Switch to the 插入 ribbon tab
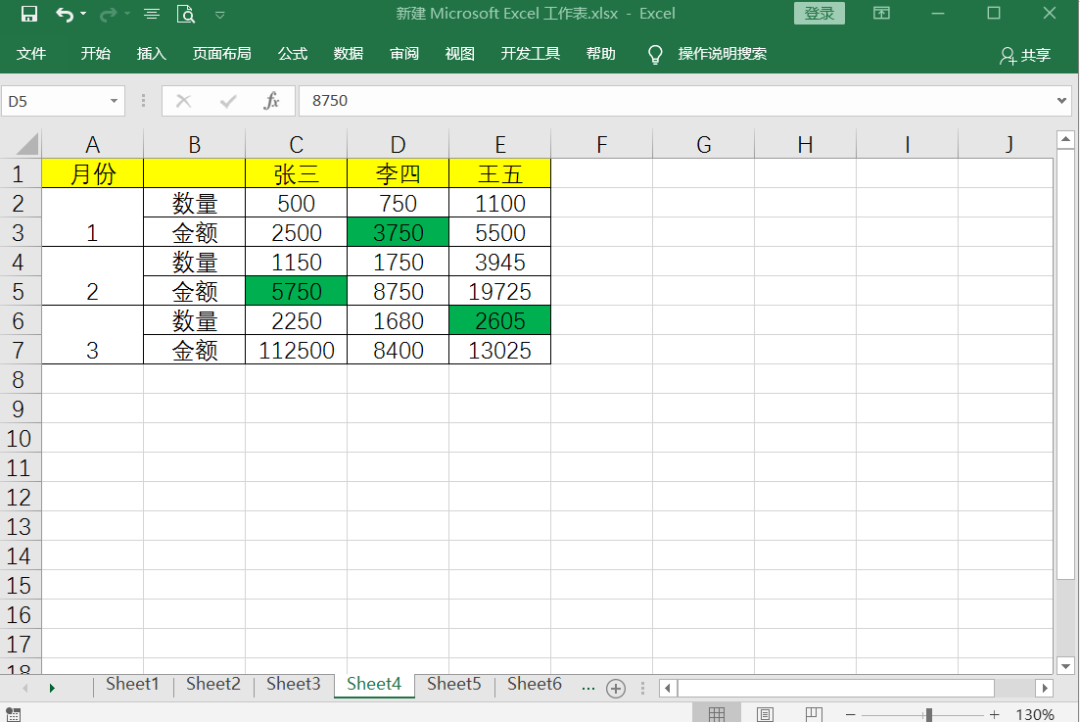Screen dimensions: 1080x722 (151, 54)
